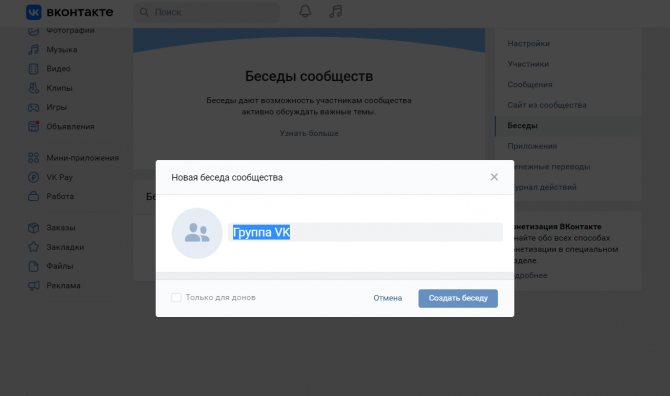The width and height of the screenshot is (670, 396).
Task: Click the Файлы document icon
Action: point(33,266)
